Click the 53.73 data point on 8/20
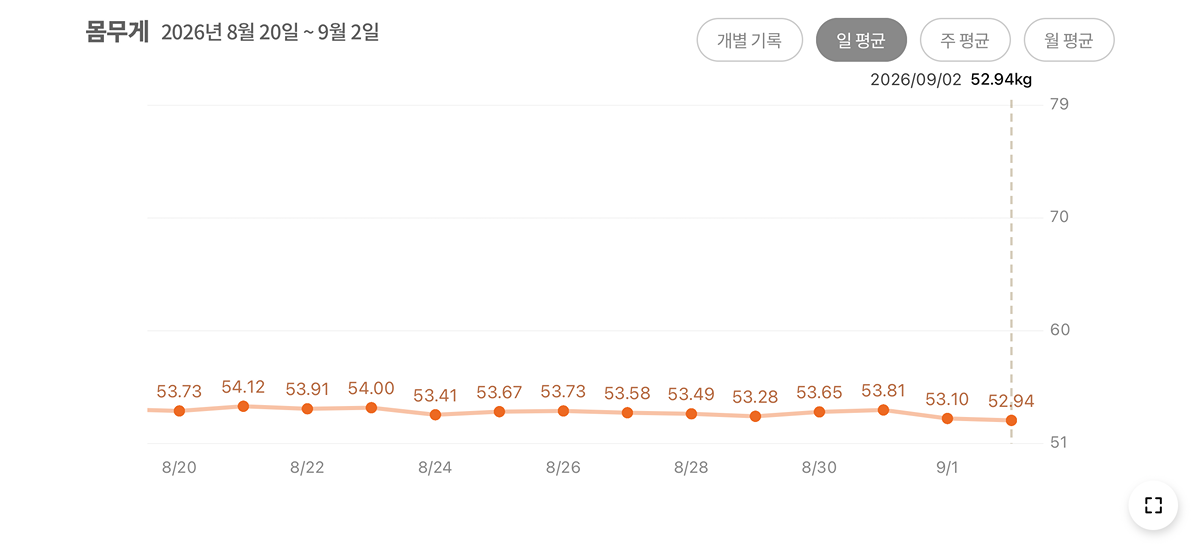The width and height of the screenshot is (1200, 552). pos(179,411)
